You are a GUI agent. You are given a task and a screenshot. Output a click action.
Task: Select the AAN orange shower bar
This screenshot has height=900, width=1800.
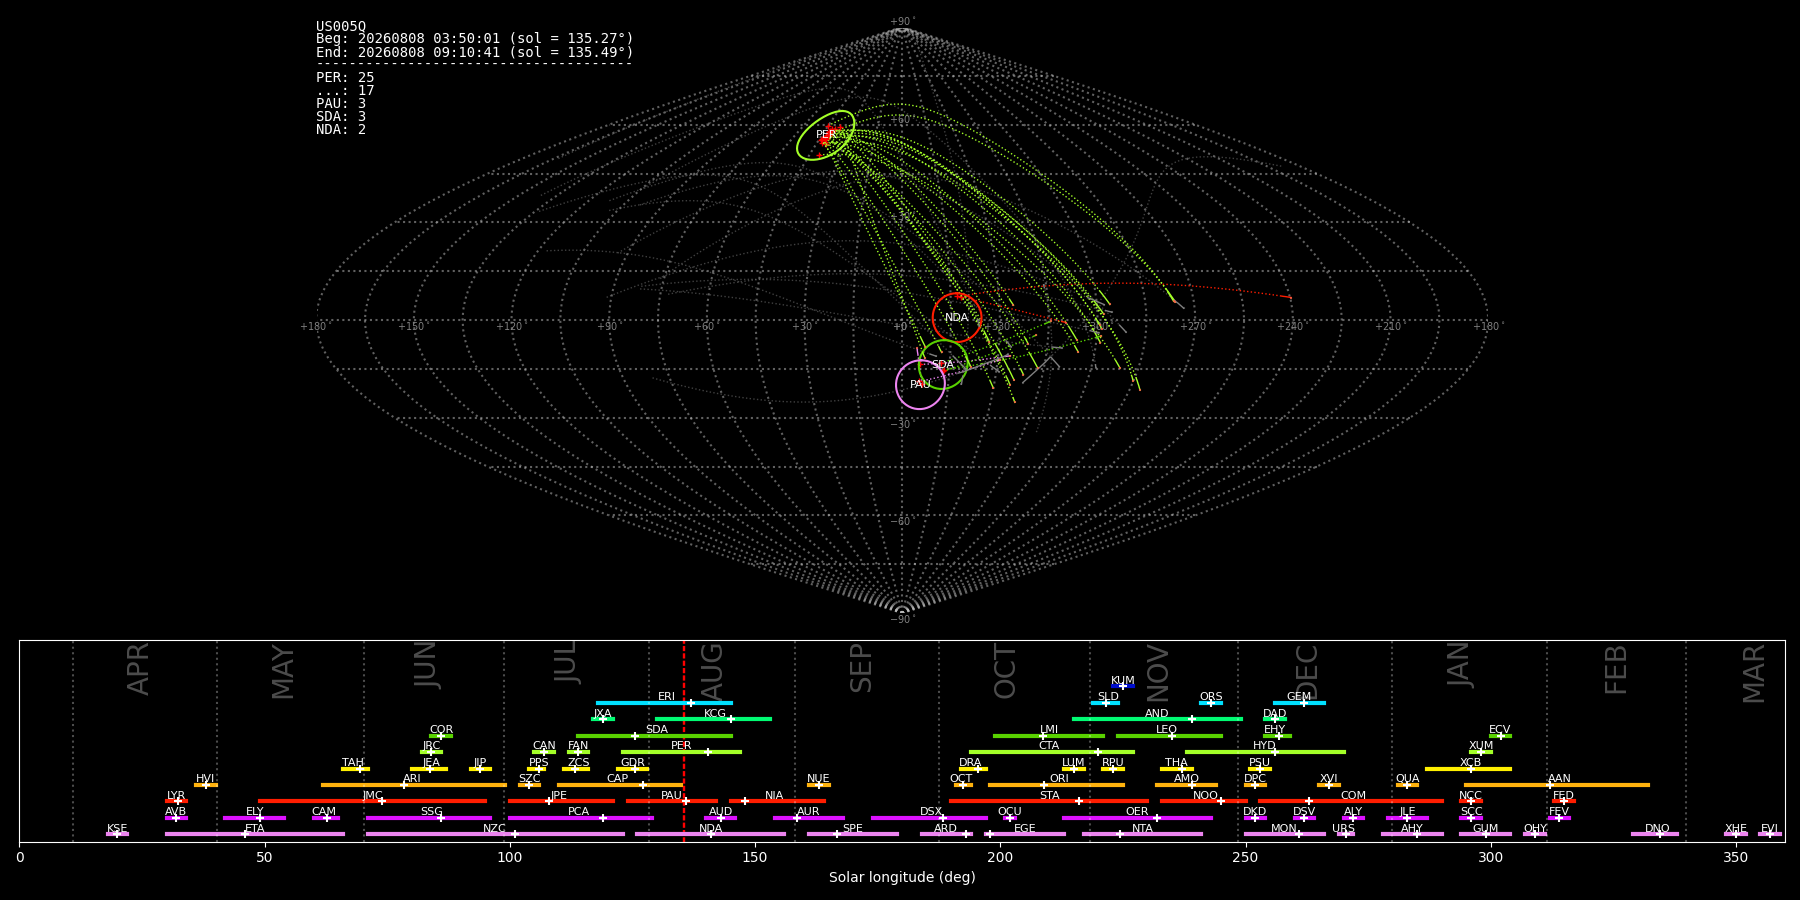coord(1557,785)
